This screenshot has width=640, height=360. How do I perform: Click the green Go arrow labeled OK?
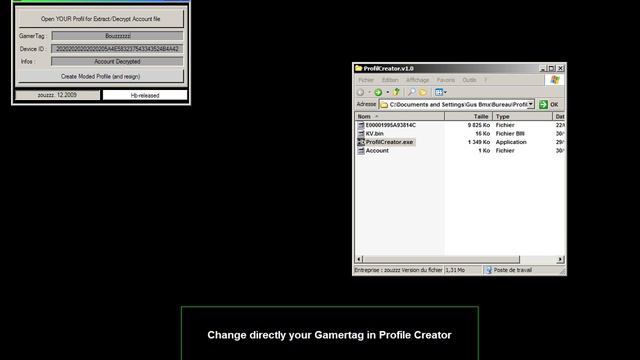coord(543,104)
